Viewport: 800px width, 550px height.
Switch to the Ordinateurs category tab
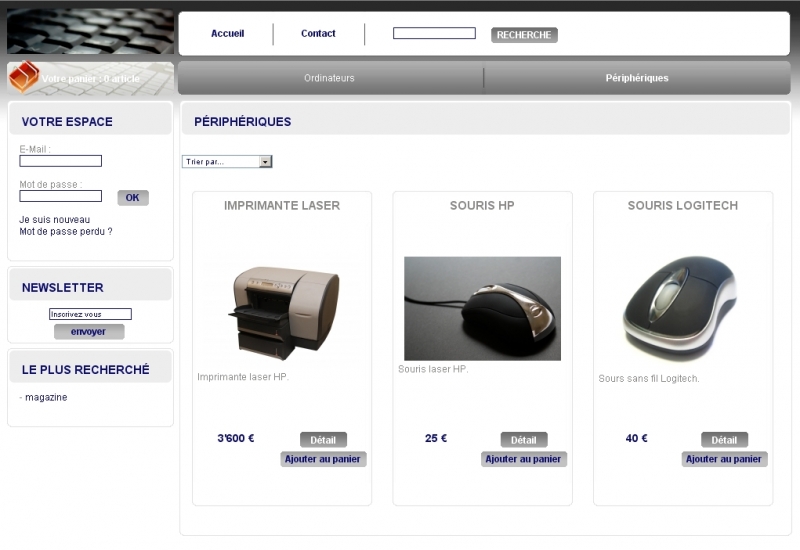coord(330,78)
